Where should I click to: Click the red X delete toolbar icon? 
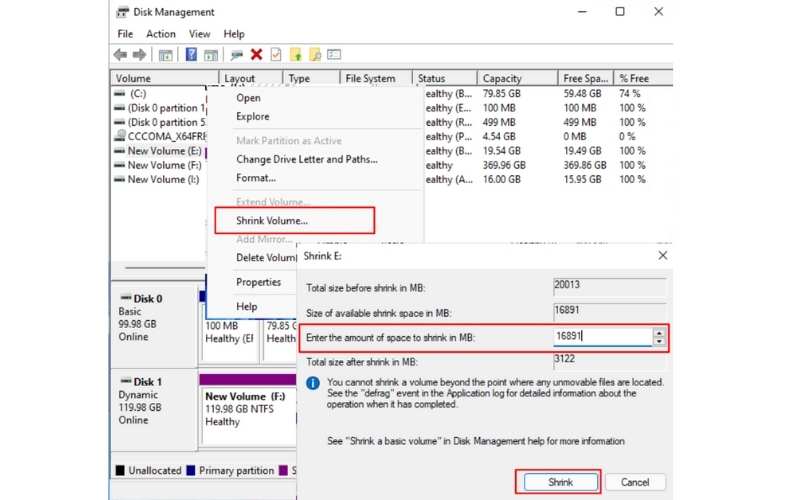[256, 55]
